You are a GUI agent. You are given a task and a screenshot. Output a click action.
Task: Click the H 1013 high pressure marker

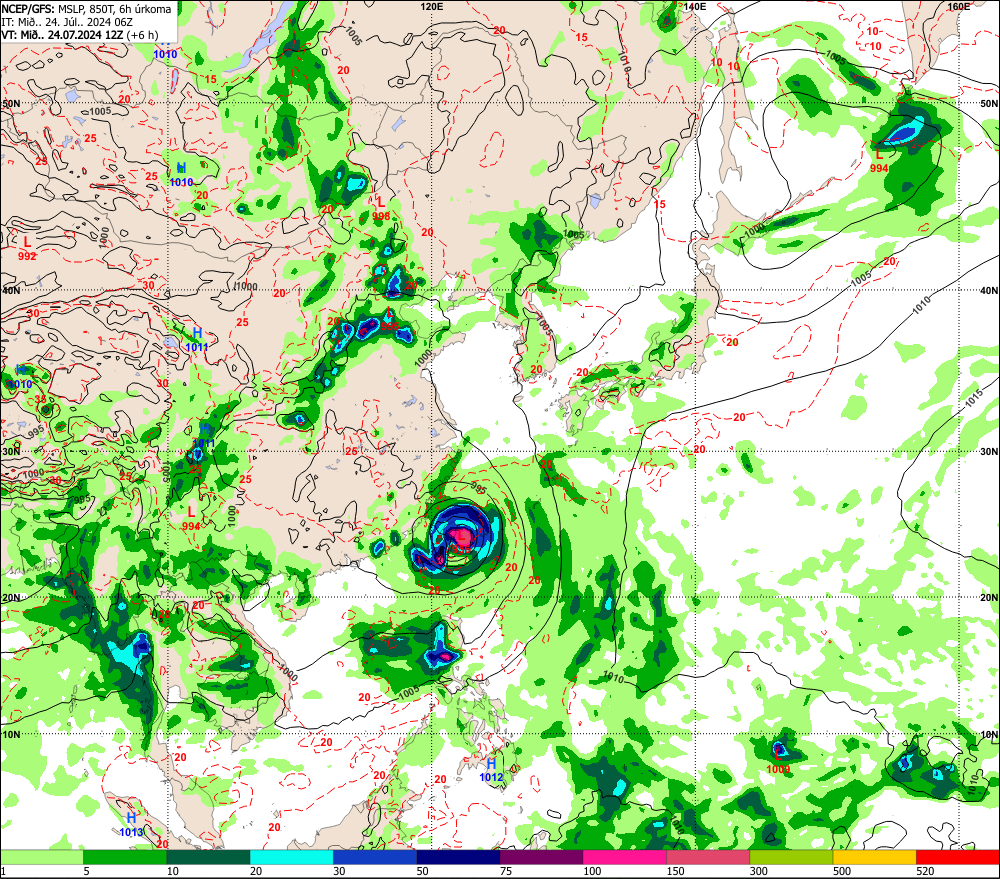point(131,824)
